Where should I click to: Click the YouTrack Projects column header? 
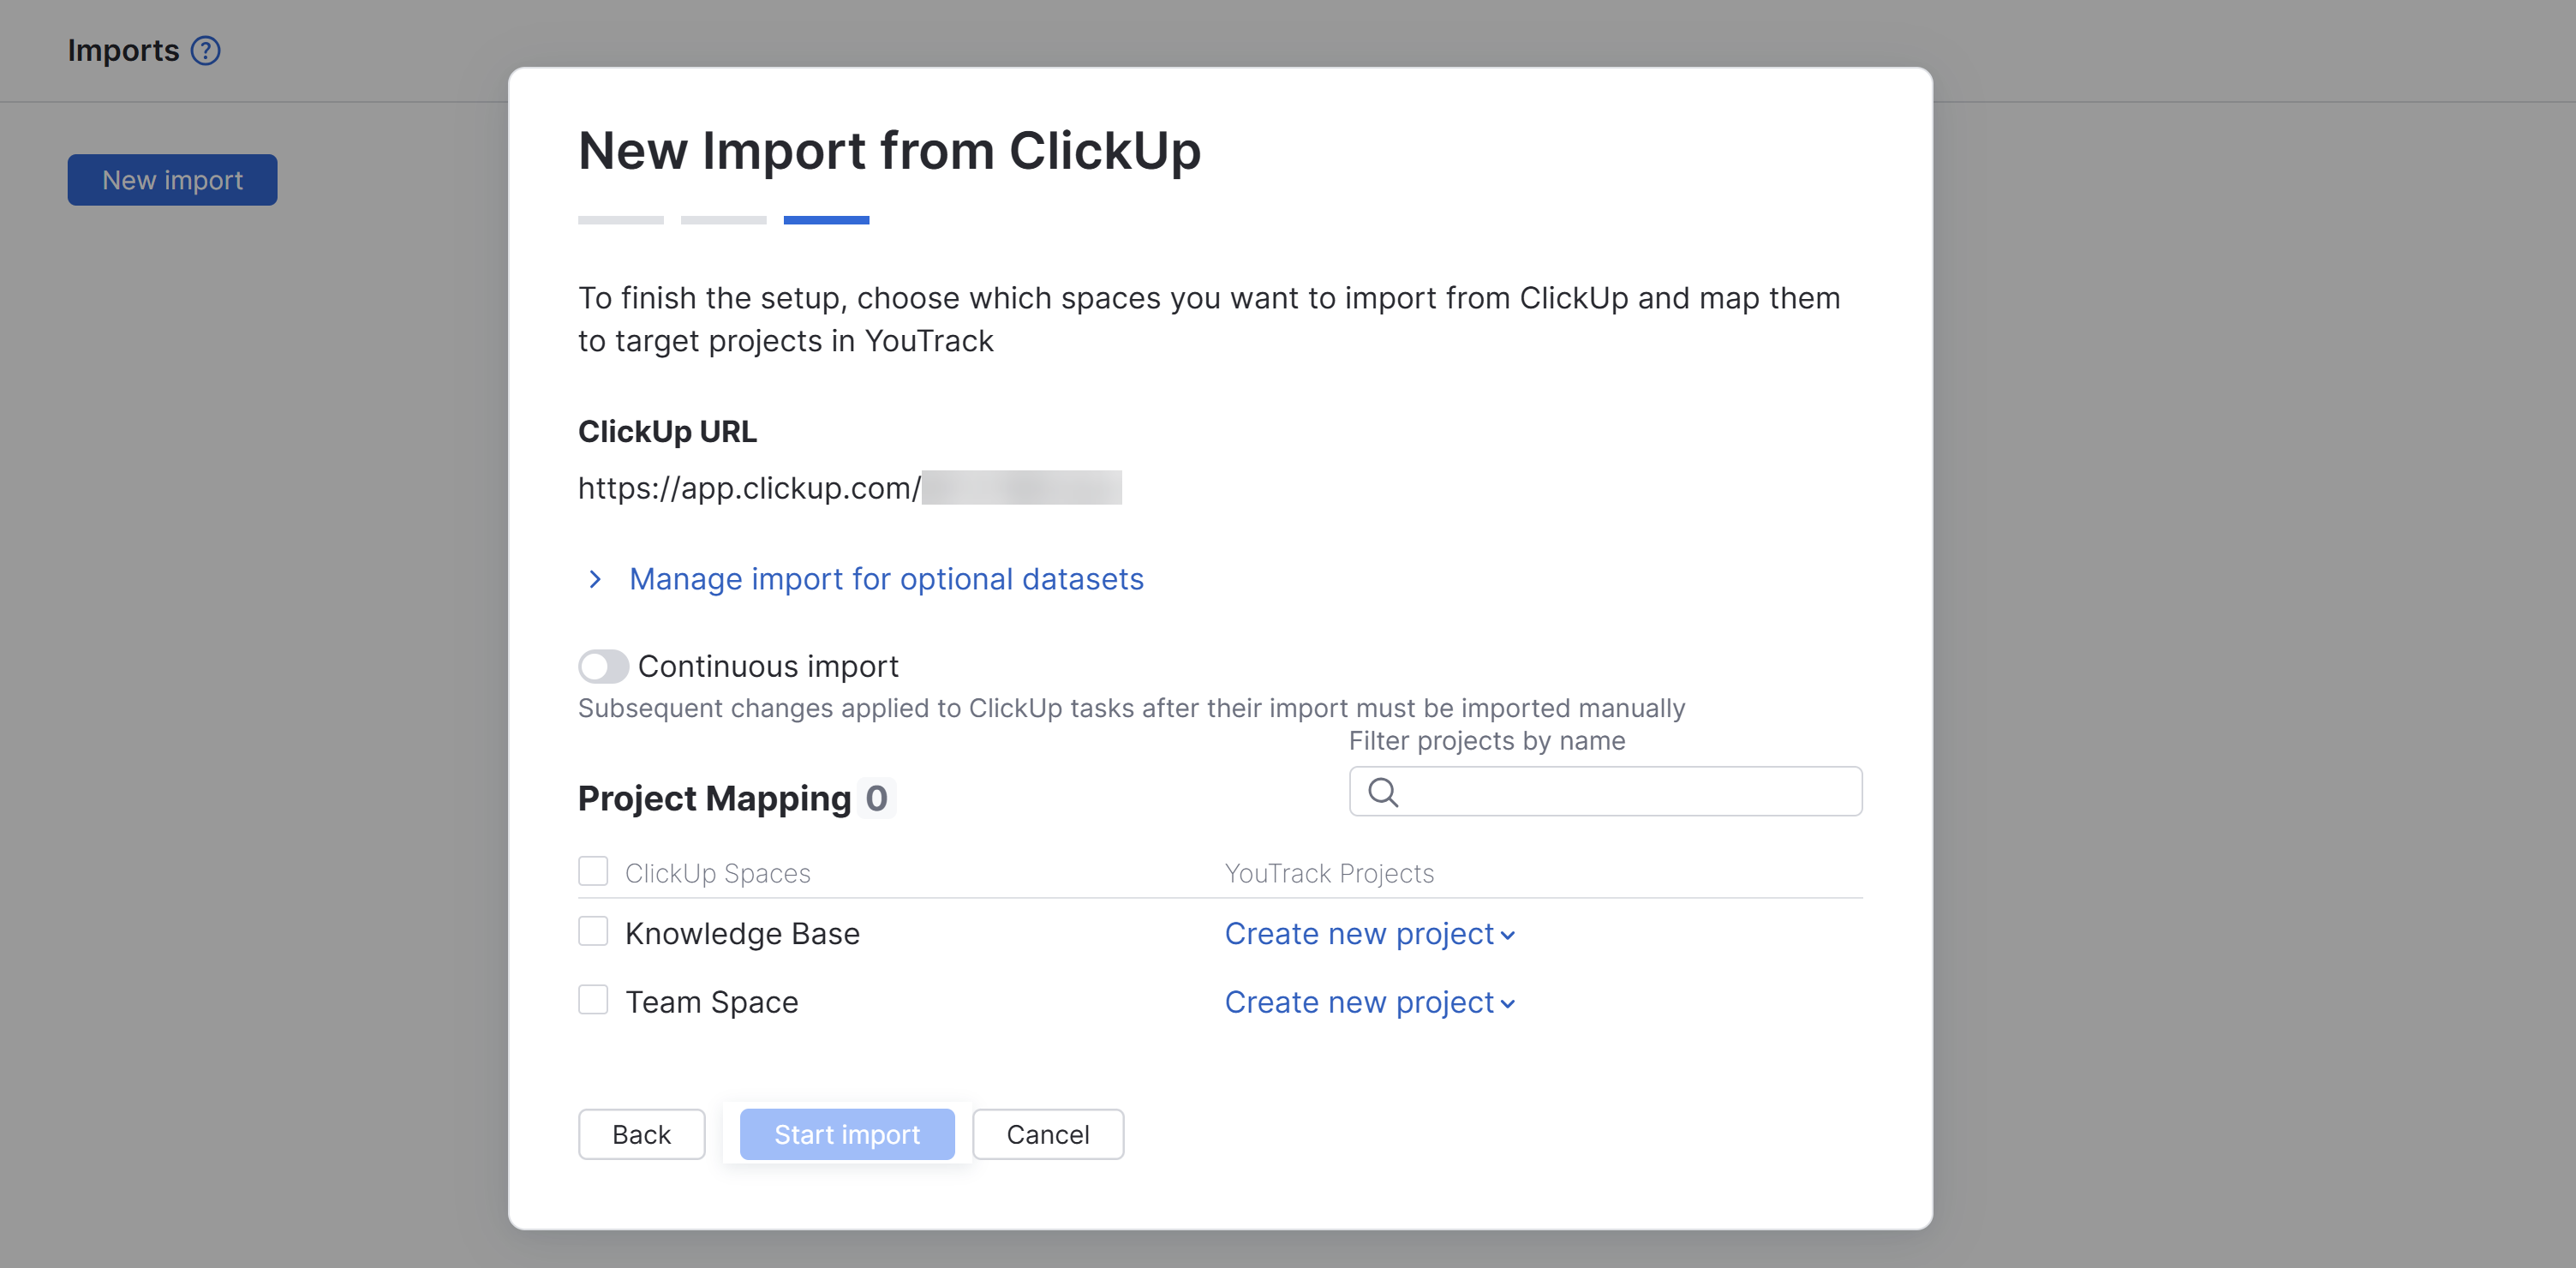point(1329,873)
